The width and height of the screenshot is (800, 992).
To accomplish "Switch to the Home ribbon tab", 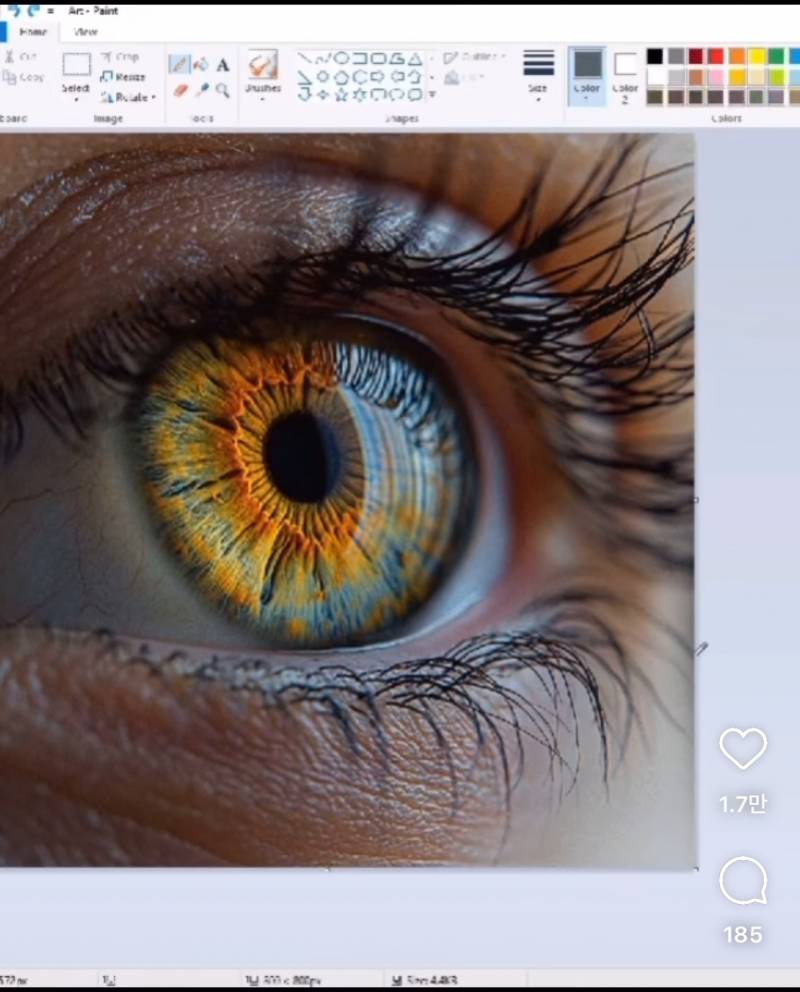I will pos(33,32).
